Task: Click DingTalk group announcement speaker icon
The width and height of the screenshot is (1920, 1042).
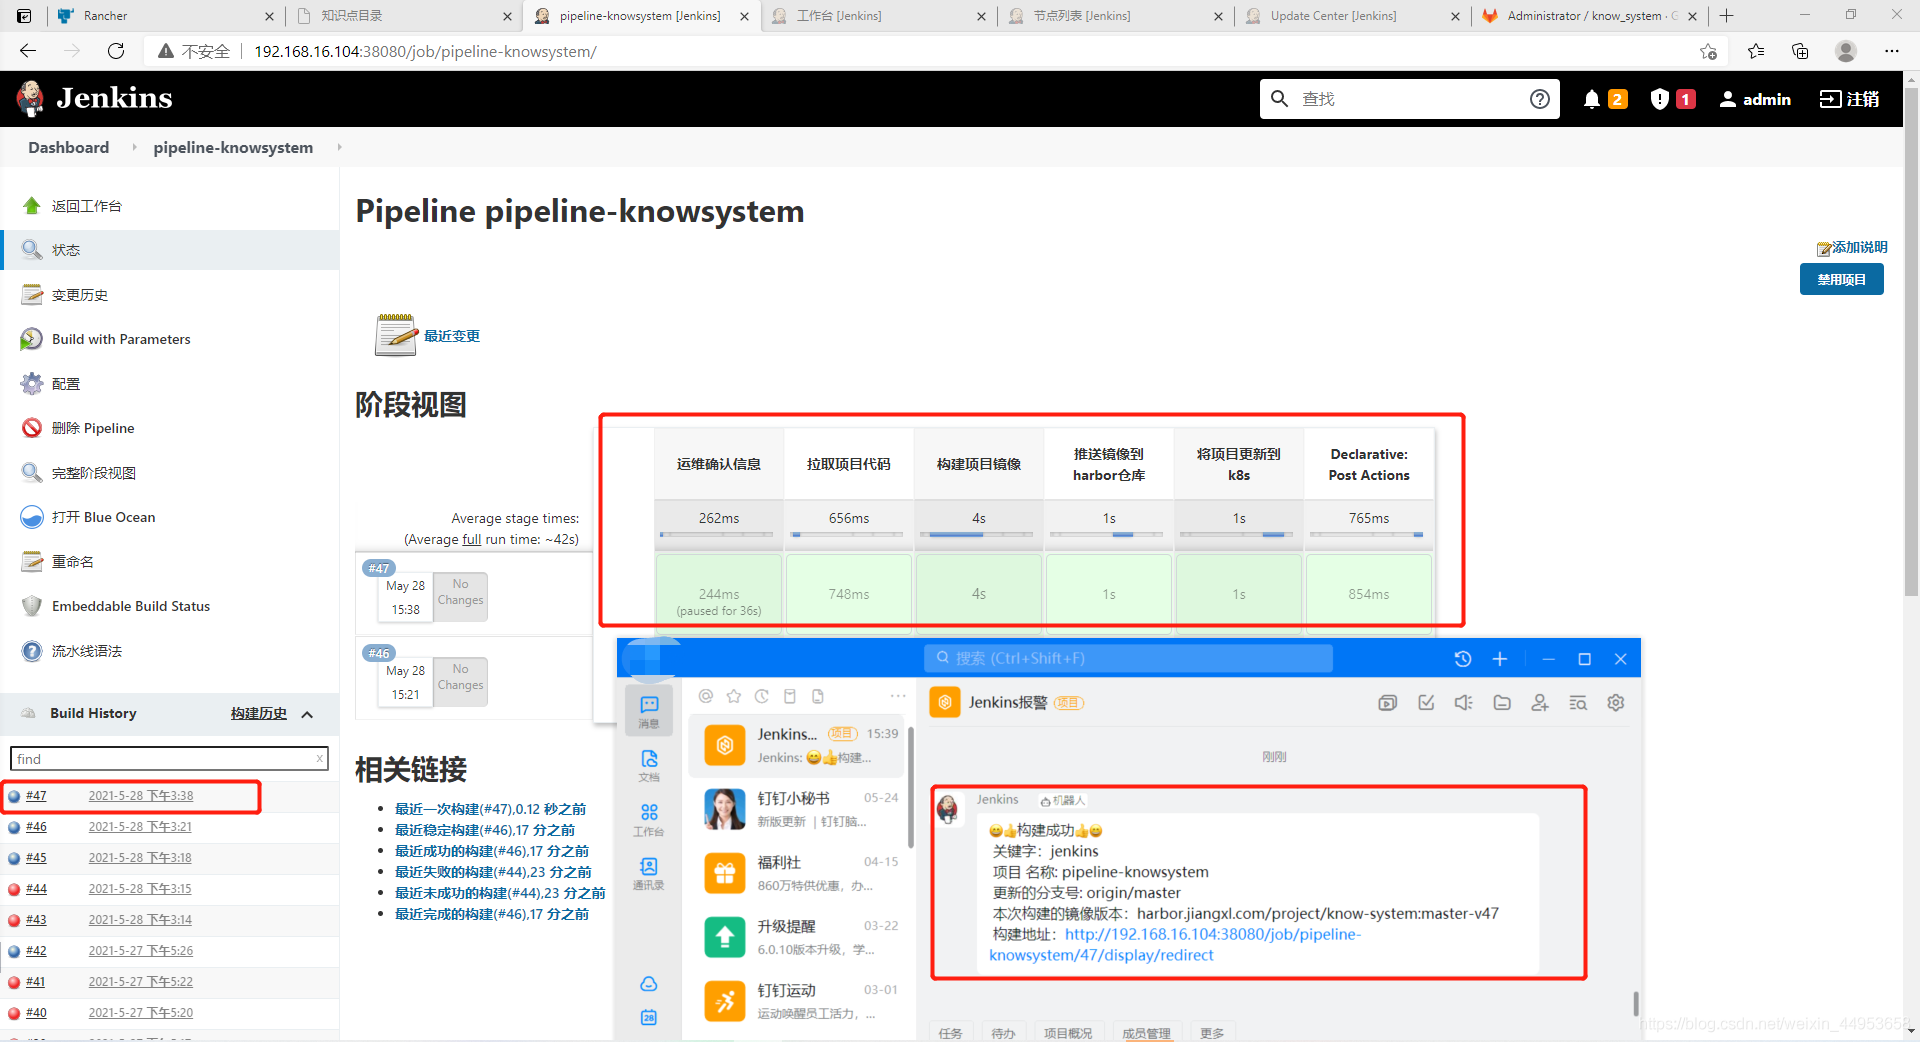Action: pyautogui.click(x=1464, y=703)
